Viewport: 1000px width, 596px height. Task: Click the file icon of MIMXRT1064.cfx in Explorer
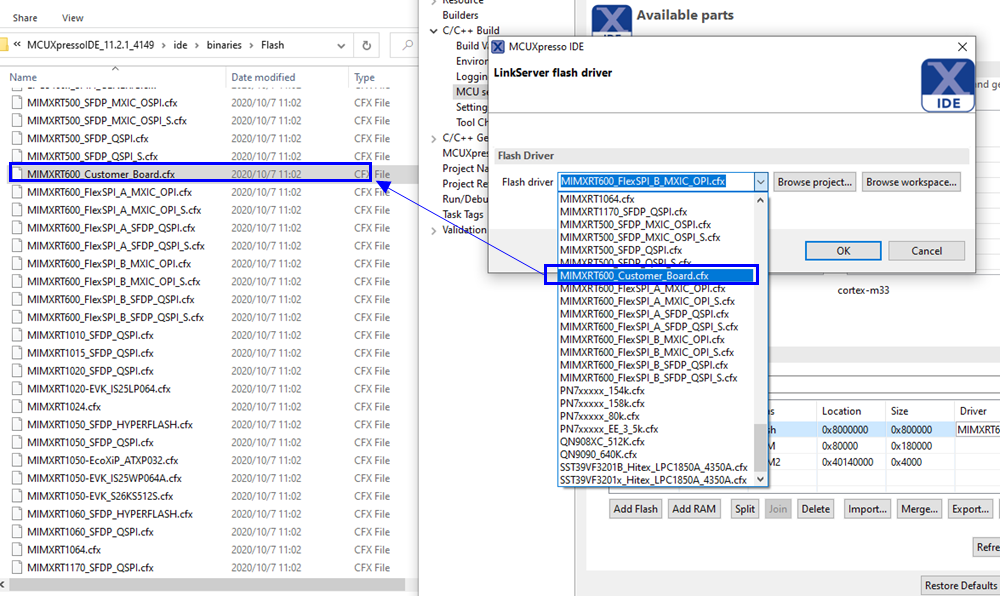(x=17, y=549)
